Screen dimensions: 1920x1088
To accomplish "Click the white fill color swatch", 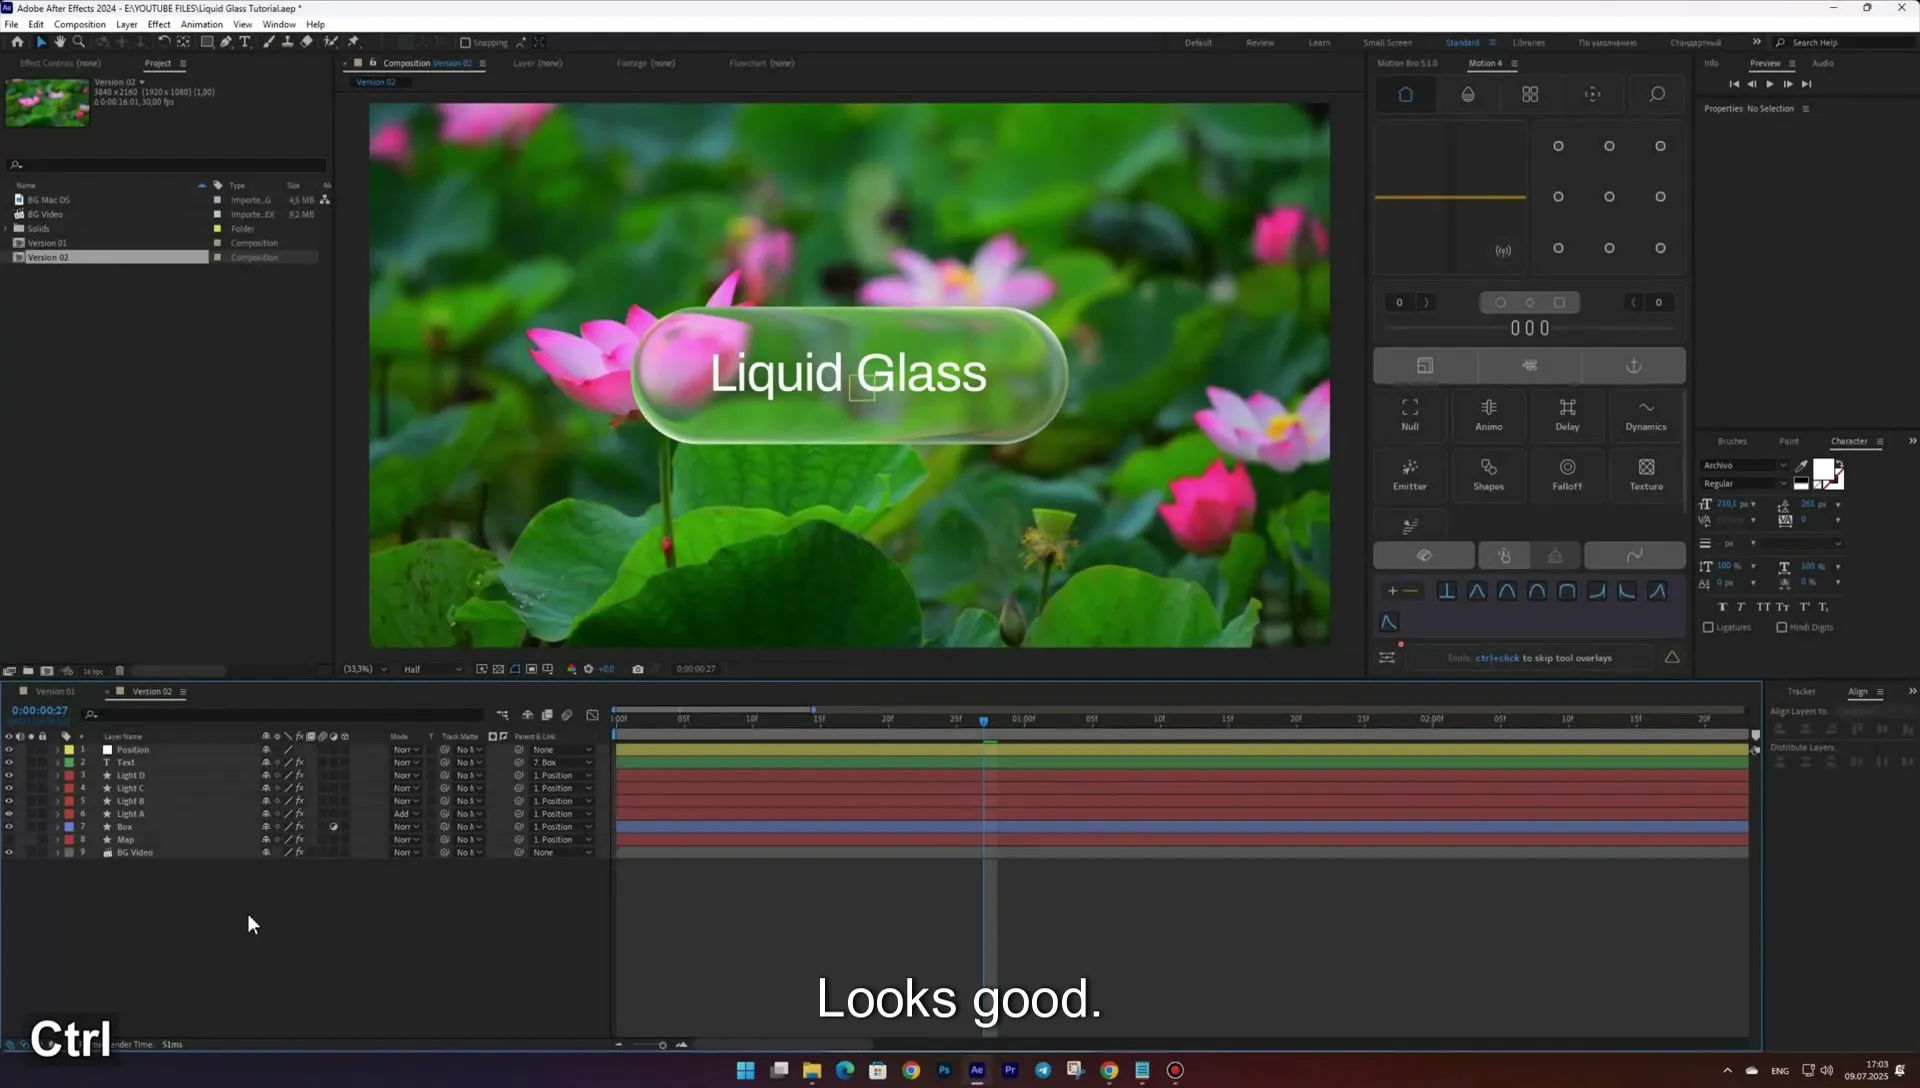I will [1823, 470].
